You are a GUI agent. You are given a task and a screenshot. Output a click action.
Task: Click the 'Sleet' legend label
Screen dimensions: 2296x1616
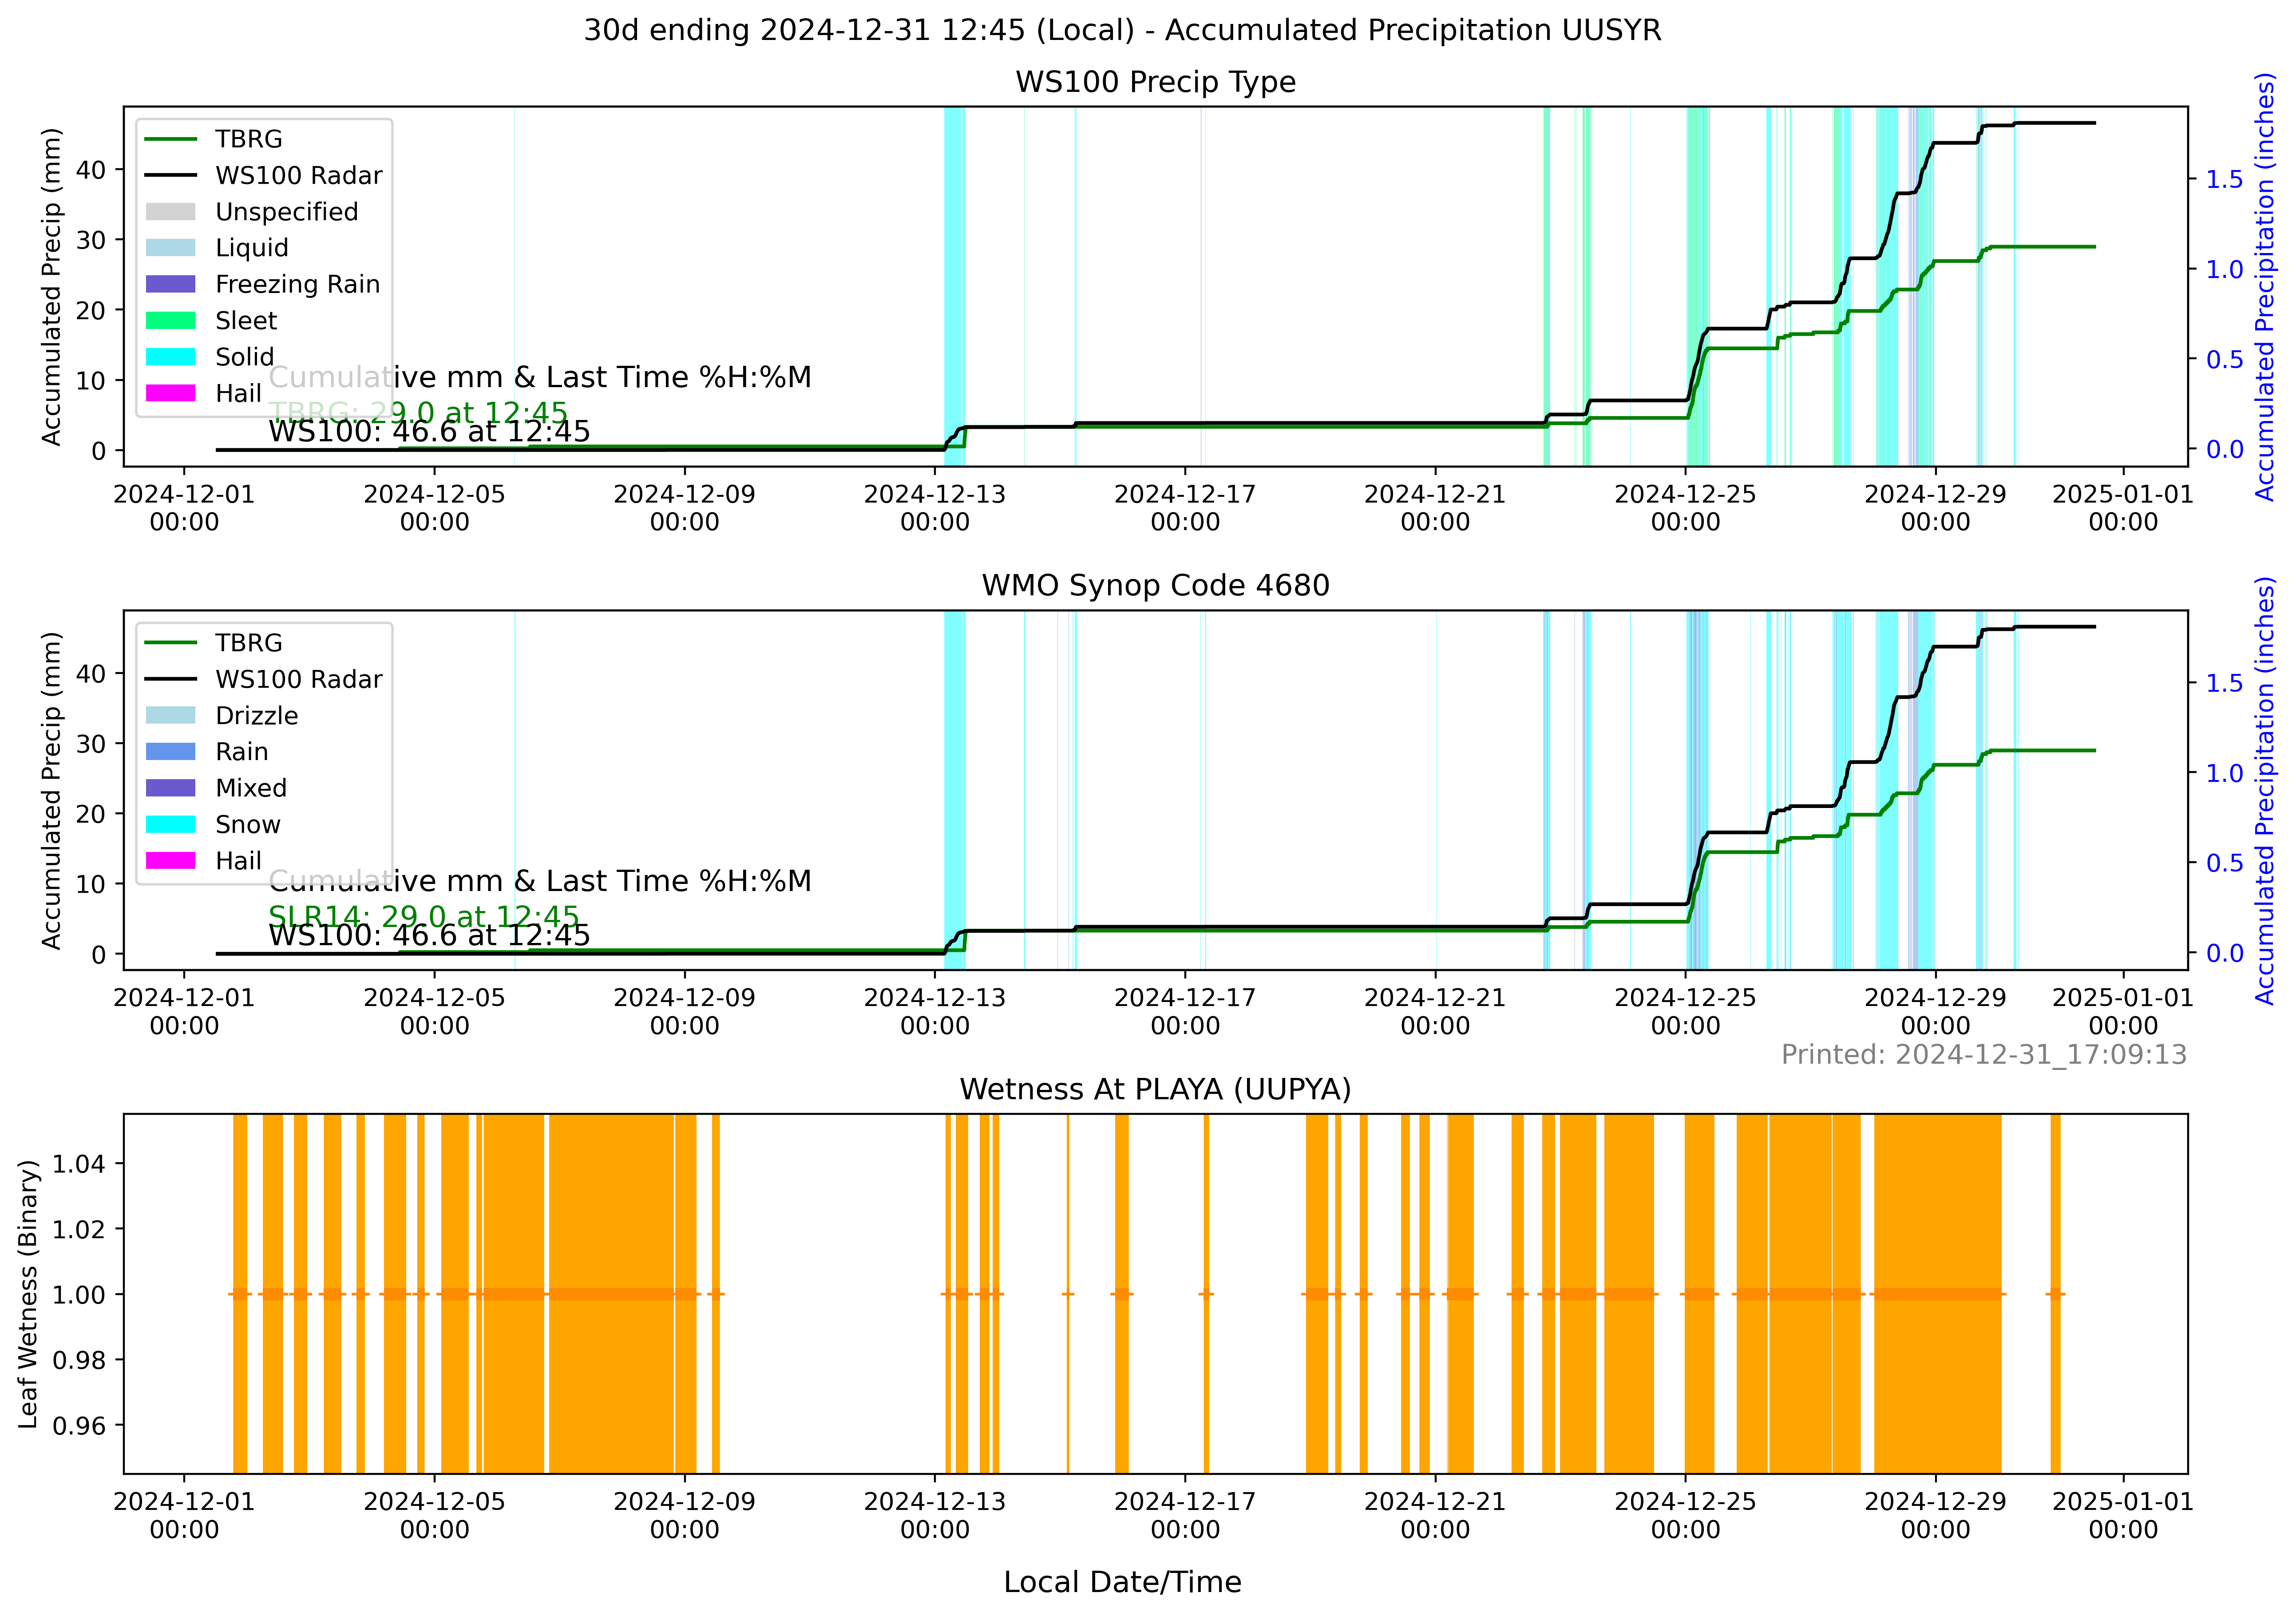tap(246, 321)
